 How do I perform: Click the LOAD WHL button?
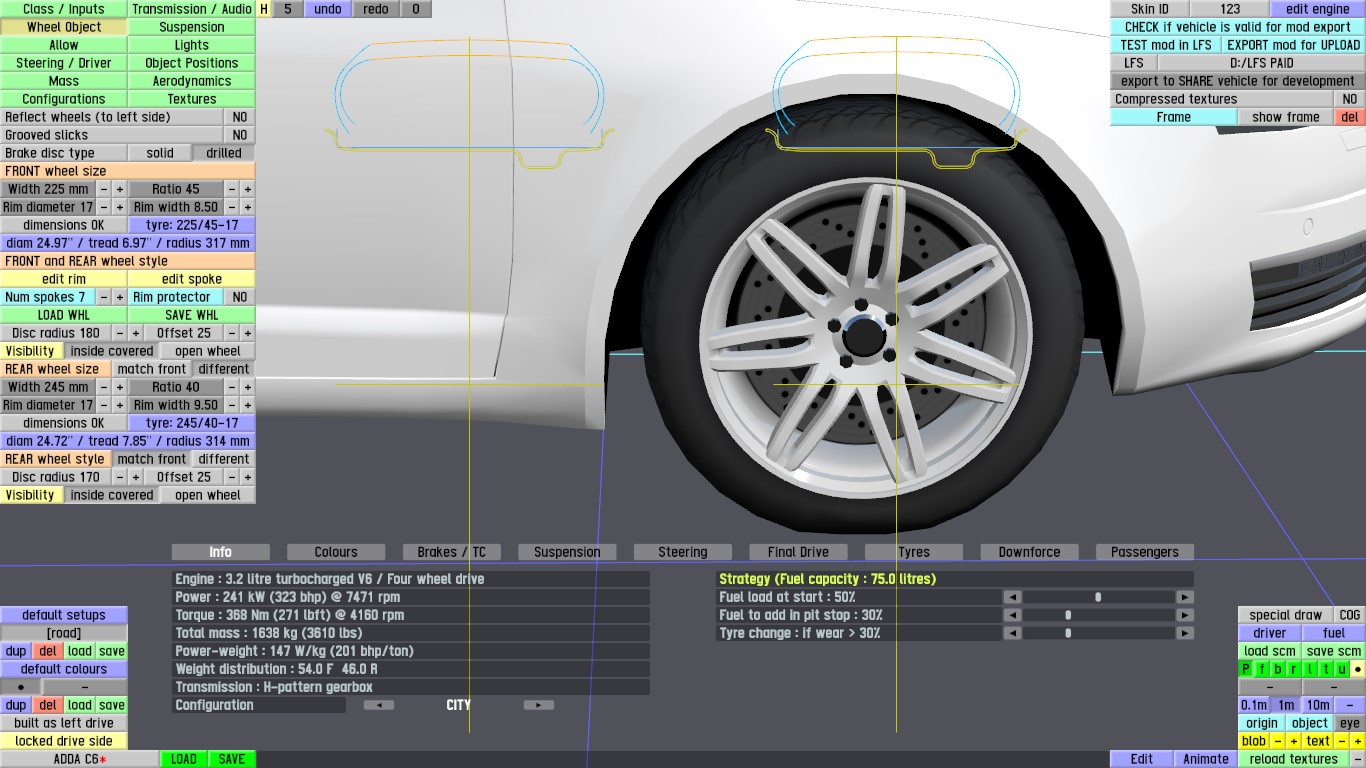click(64, 315)
